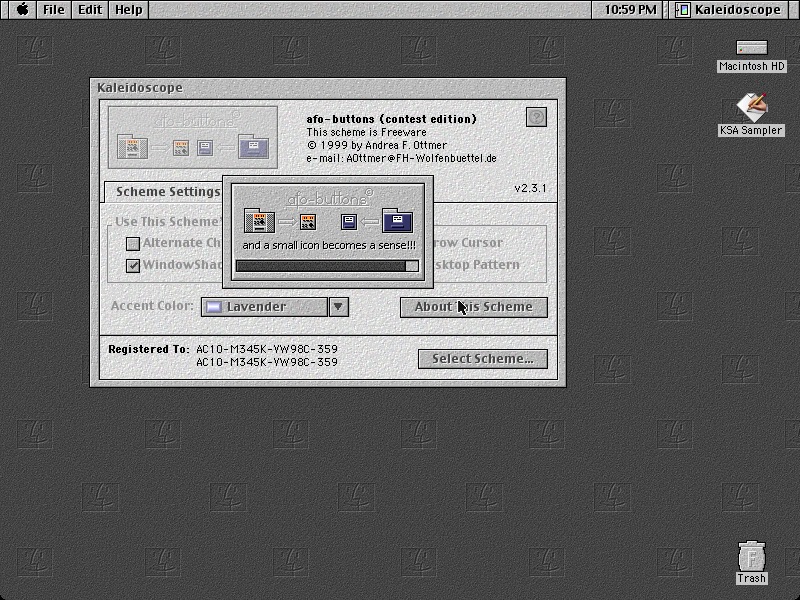Viewport: 800px width, 600px height.
Task: Click the light gray folder icon in splash
Action: coord(259,221)
